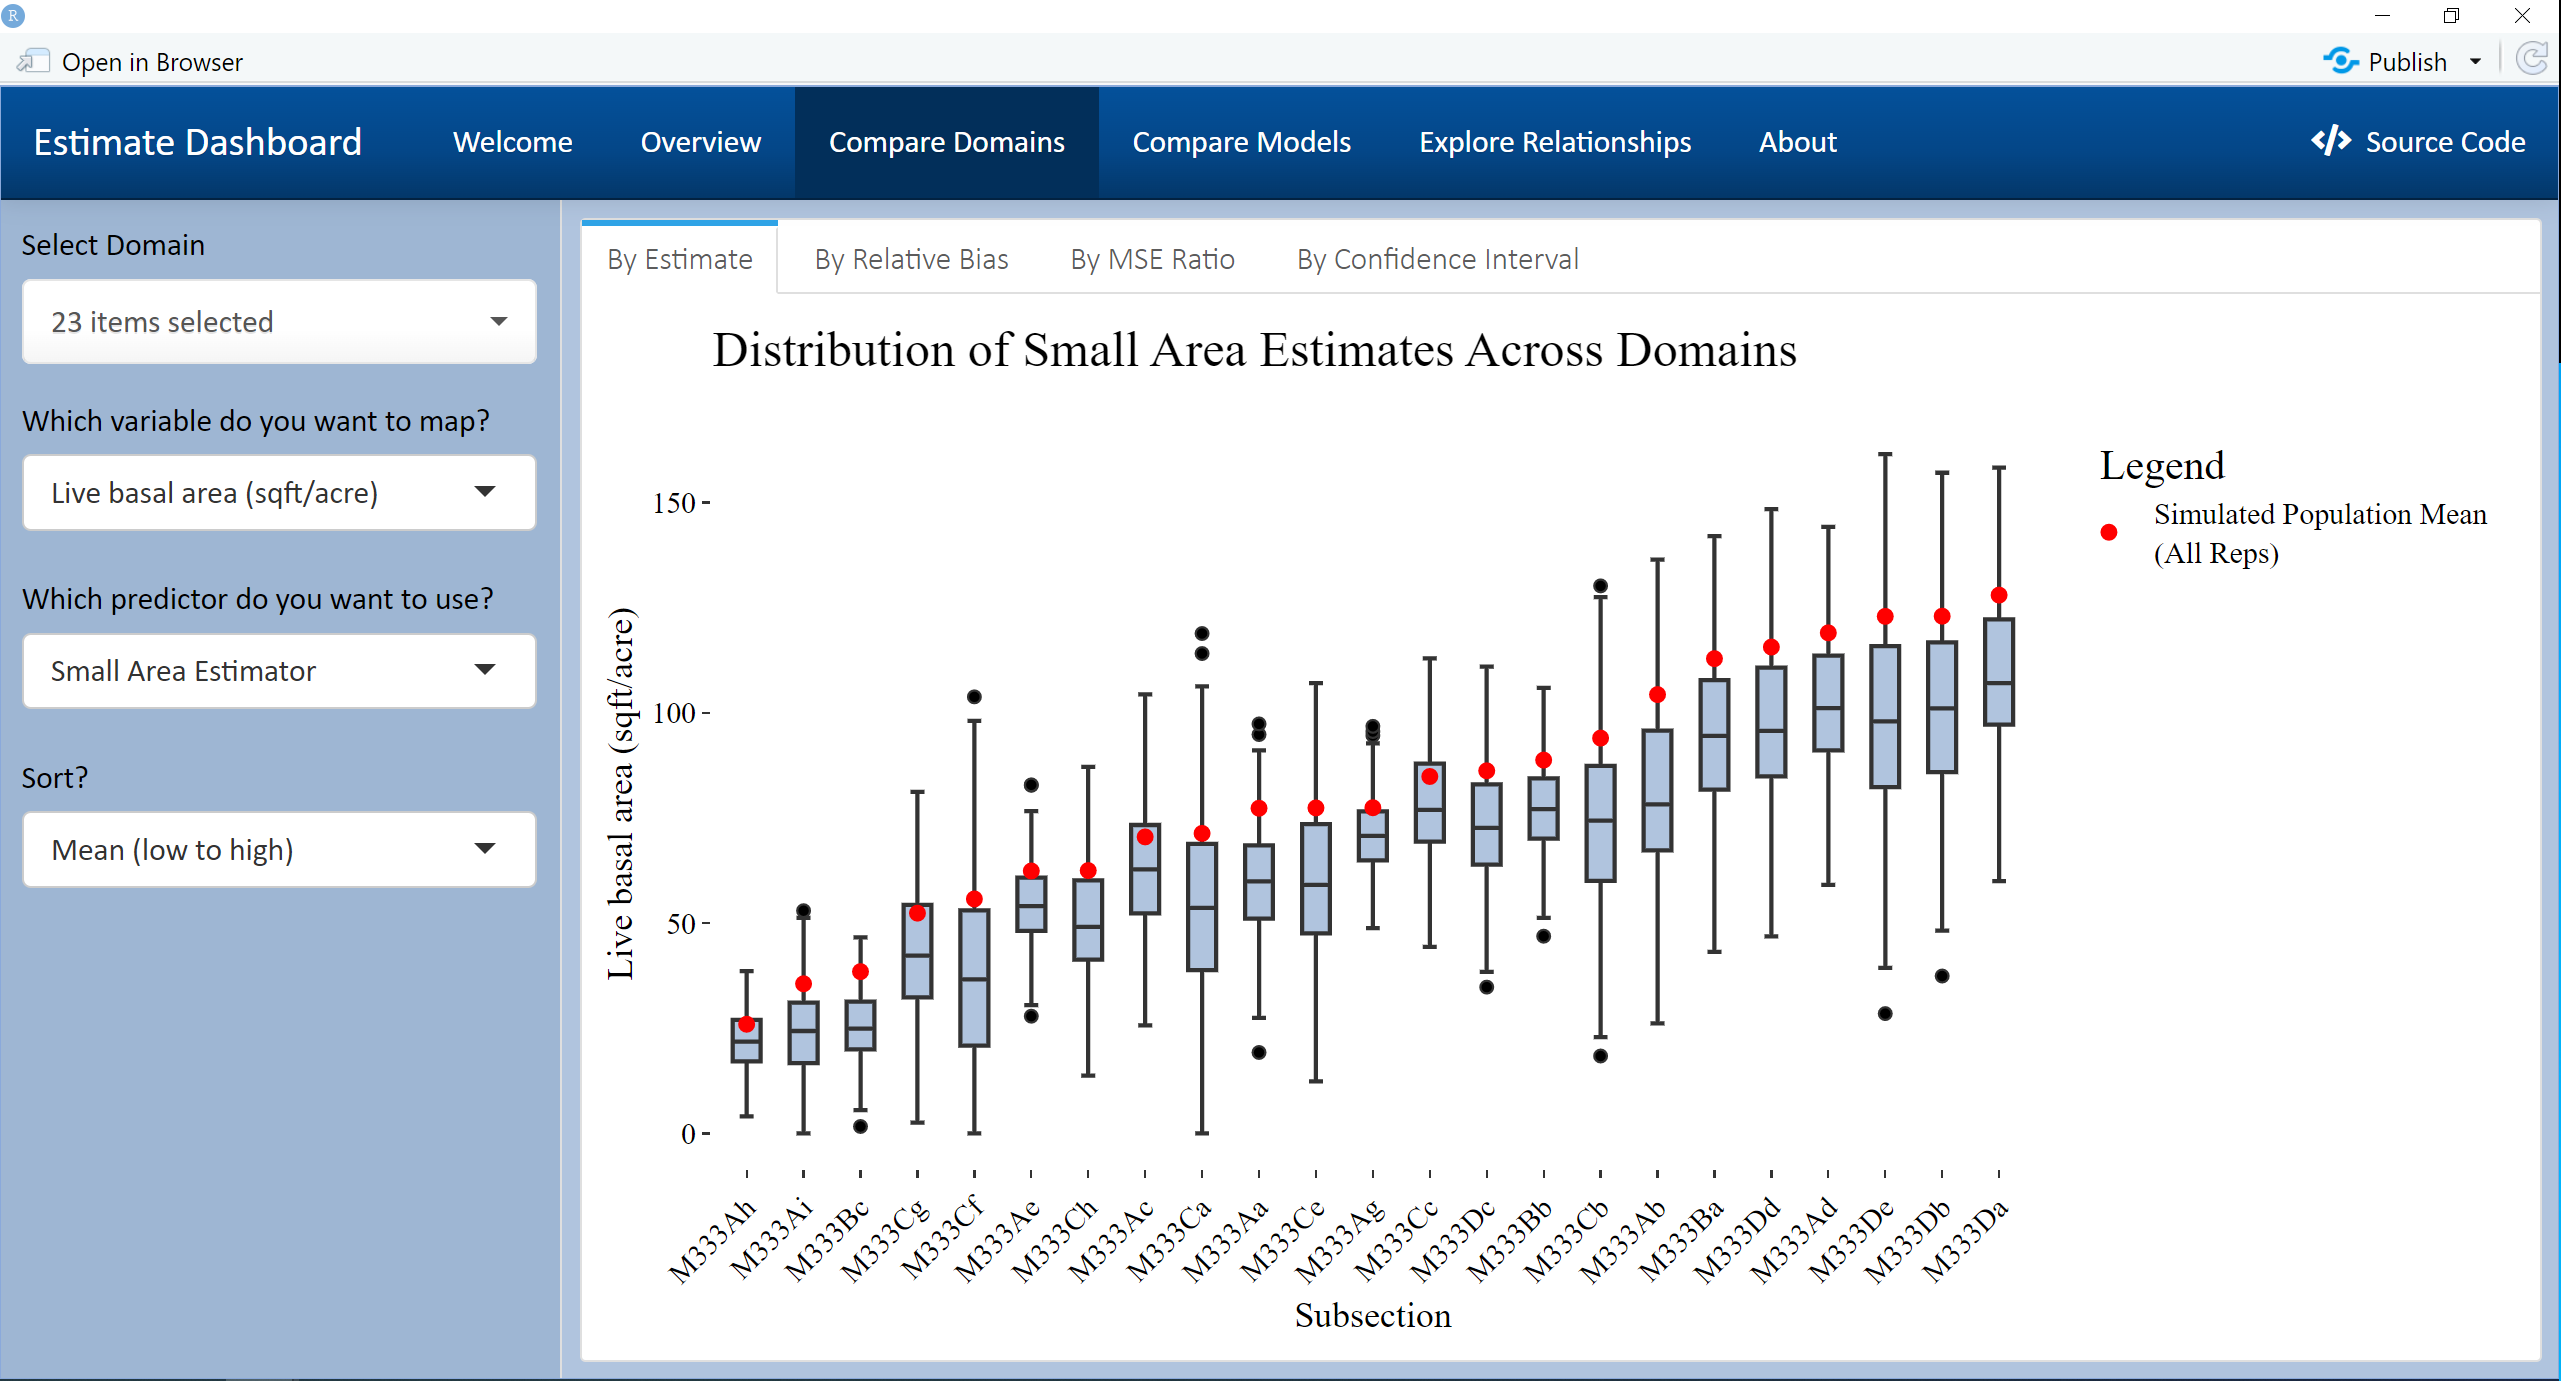Image resolution: width=2561 pixels, height=1381 pixels.
Task: Click the Publish button
Action: (x=2385, y=61)
